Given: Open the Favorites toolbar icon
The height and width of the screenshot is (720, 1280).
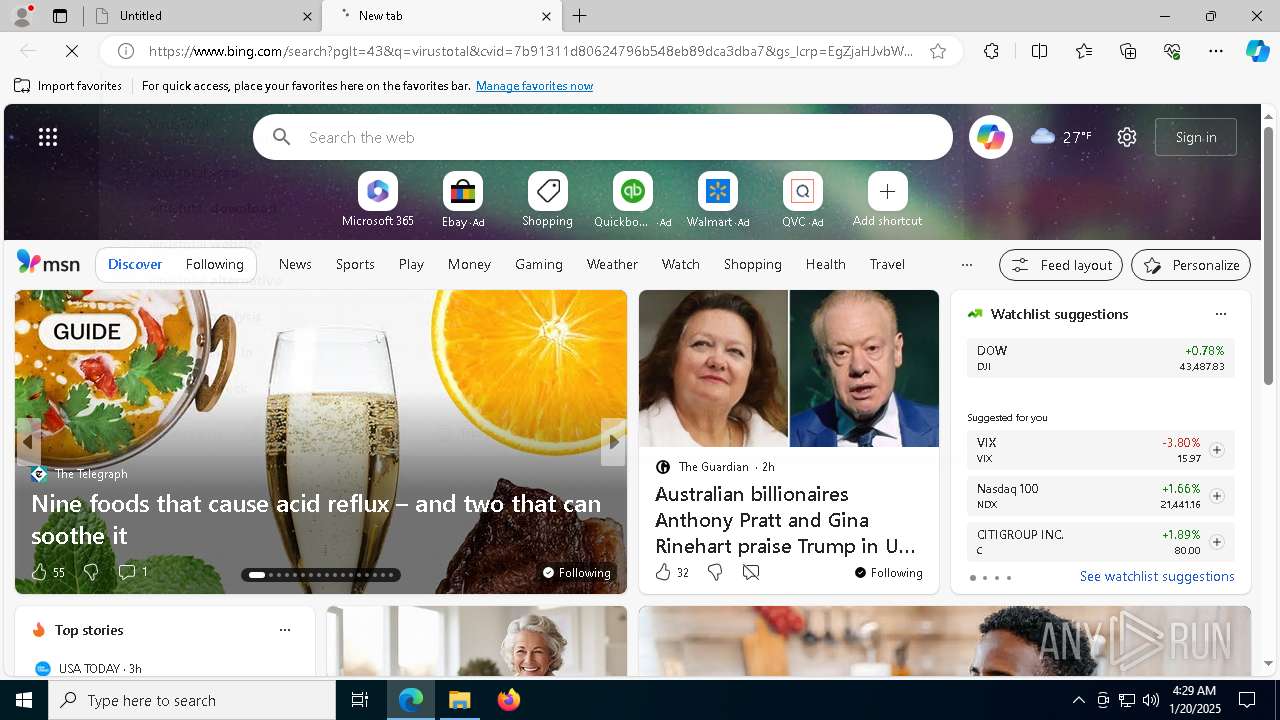Looking at the screenshot, I should pos(1084,51).
